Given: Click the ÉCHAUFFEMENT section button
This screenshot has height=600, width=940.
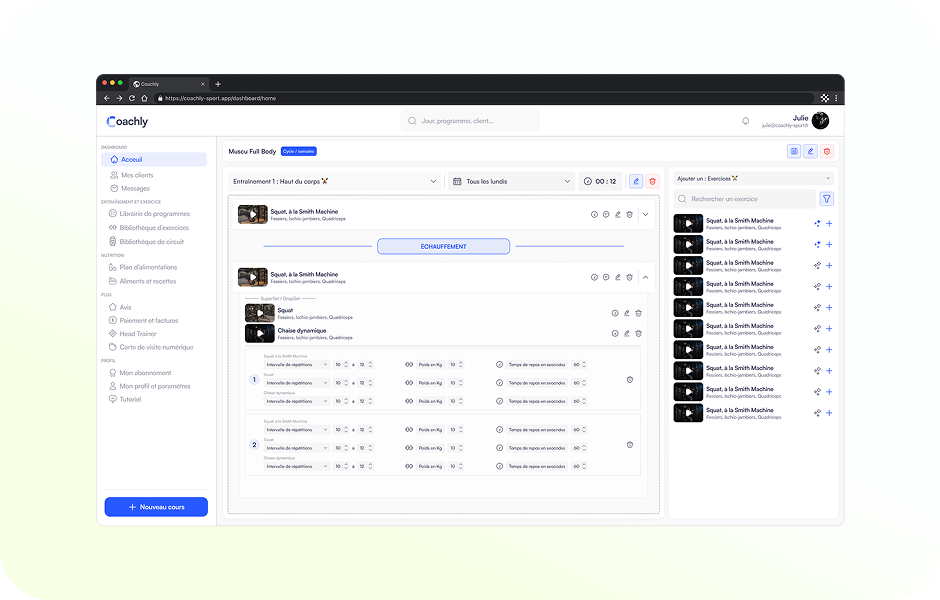Looking at the screenshot, I should point(443,246).
